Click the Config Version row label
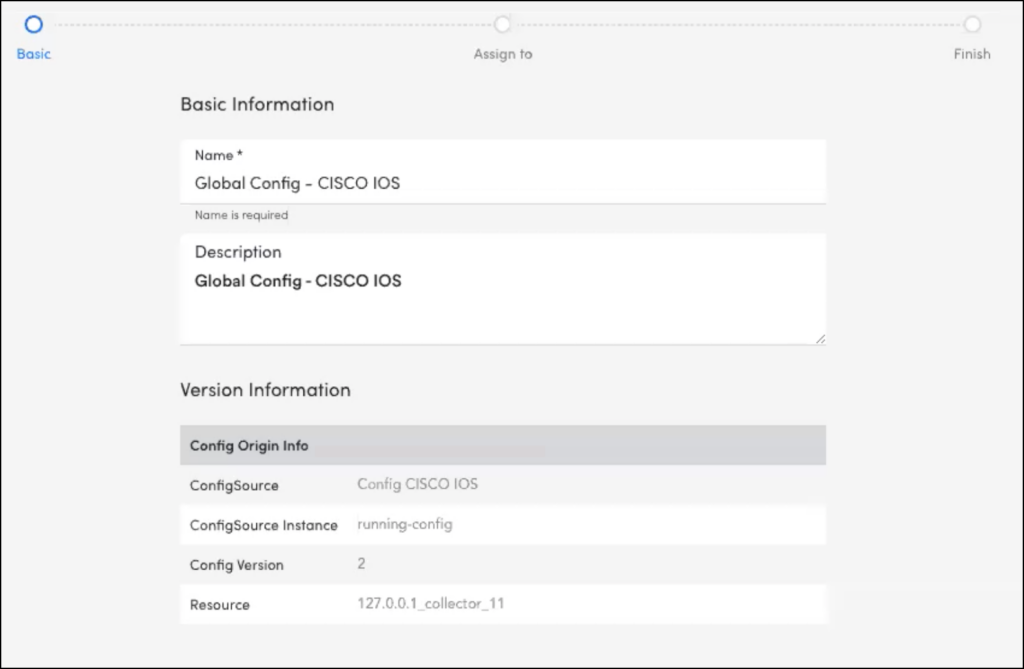 pyautogui.click(x=237, y=565)
